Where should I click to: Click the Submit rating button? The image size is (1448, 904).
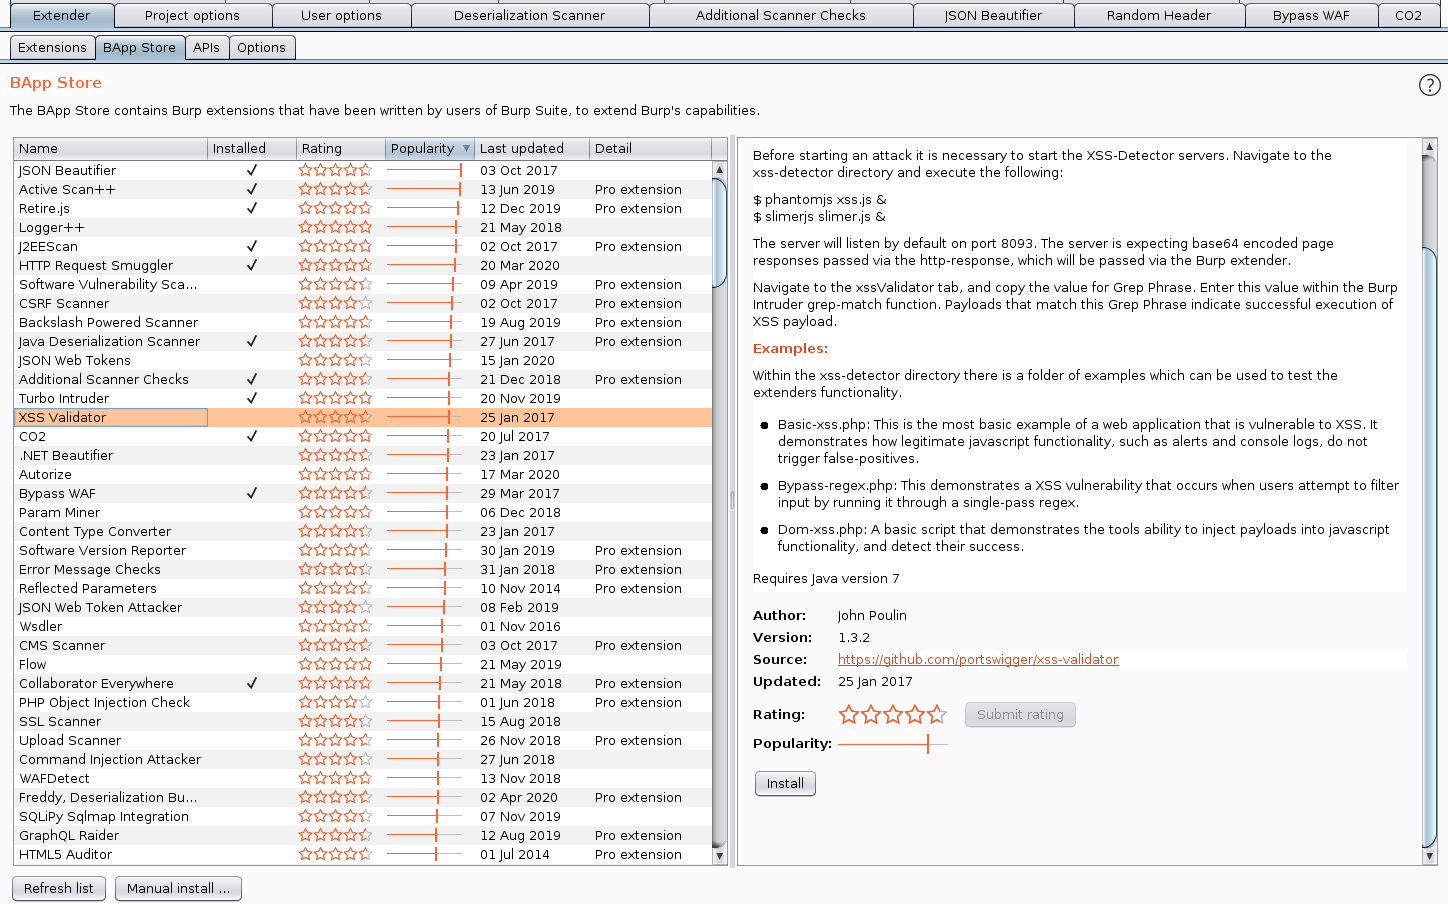point(1020,714)
